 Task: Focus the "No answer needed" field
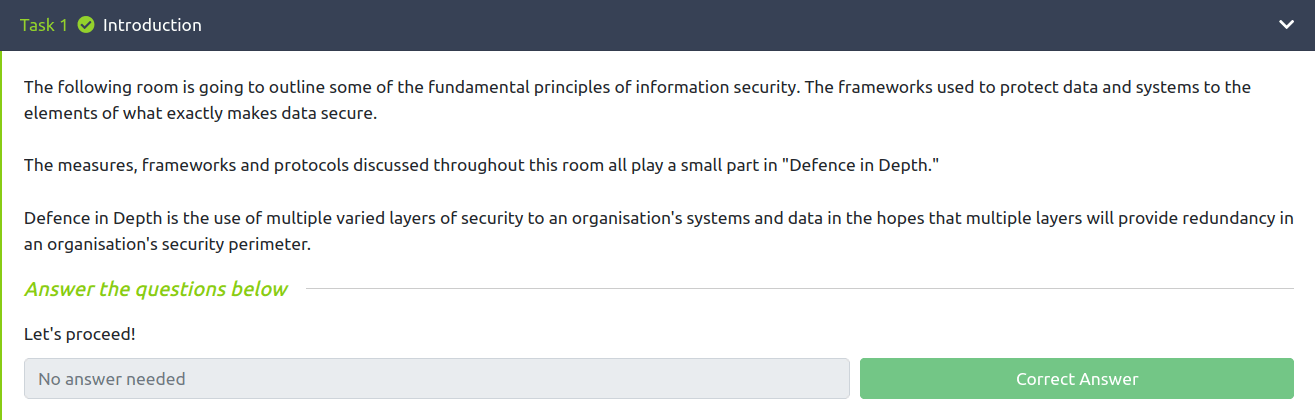pyautogui.click(x=437, y=379)
